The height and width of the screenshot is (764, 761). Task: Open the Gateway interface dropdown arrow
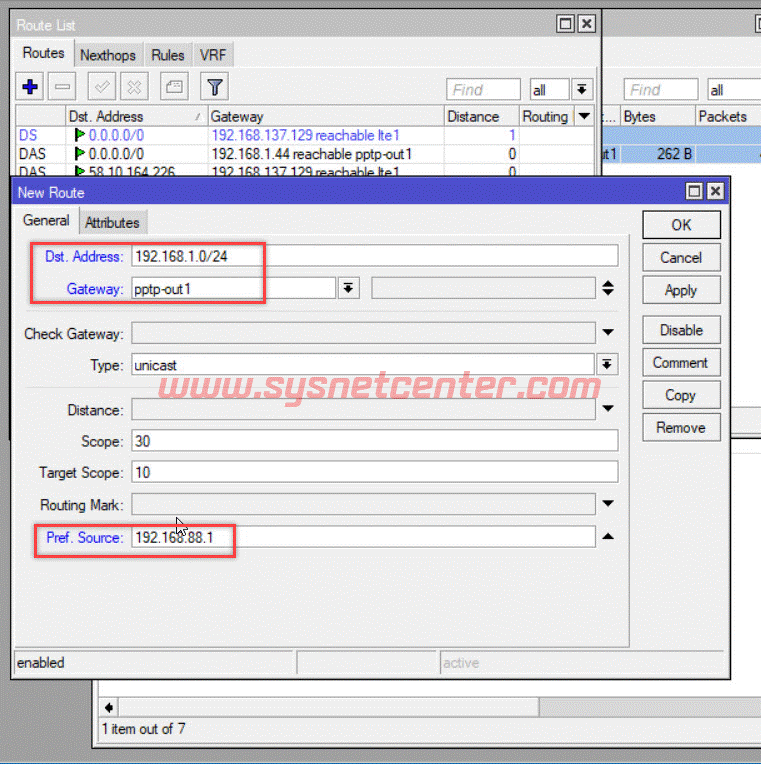tap(348, 288)
